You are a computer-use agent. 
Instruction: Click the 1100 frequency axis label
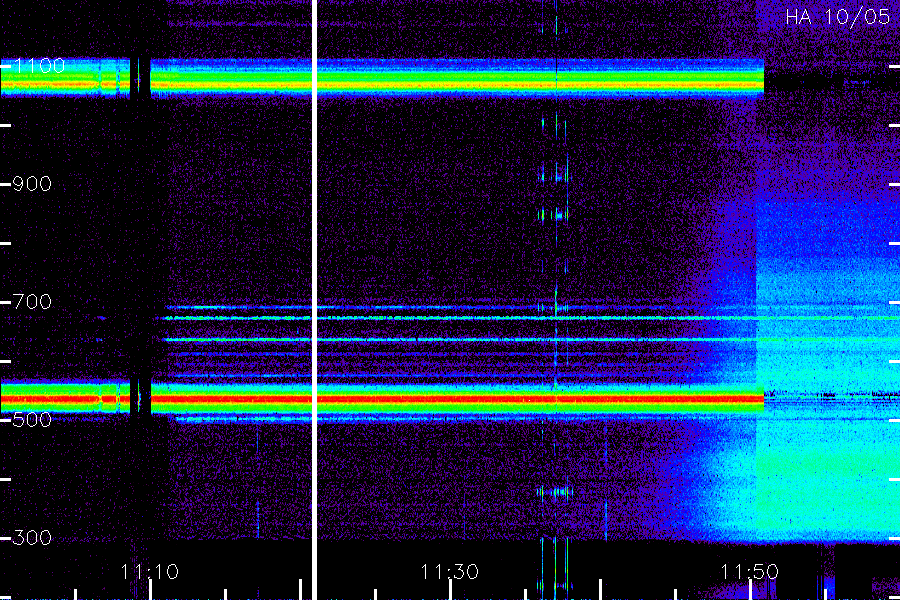click(x=39, y=65)
